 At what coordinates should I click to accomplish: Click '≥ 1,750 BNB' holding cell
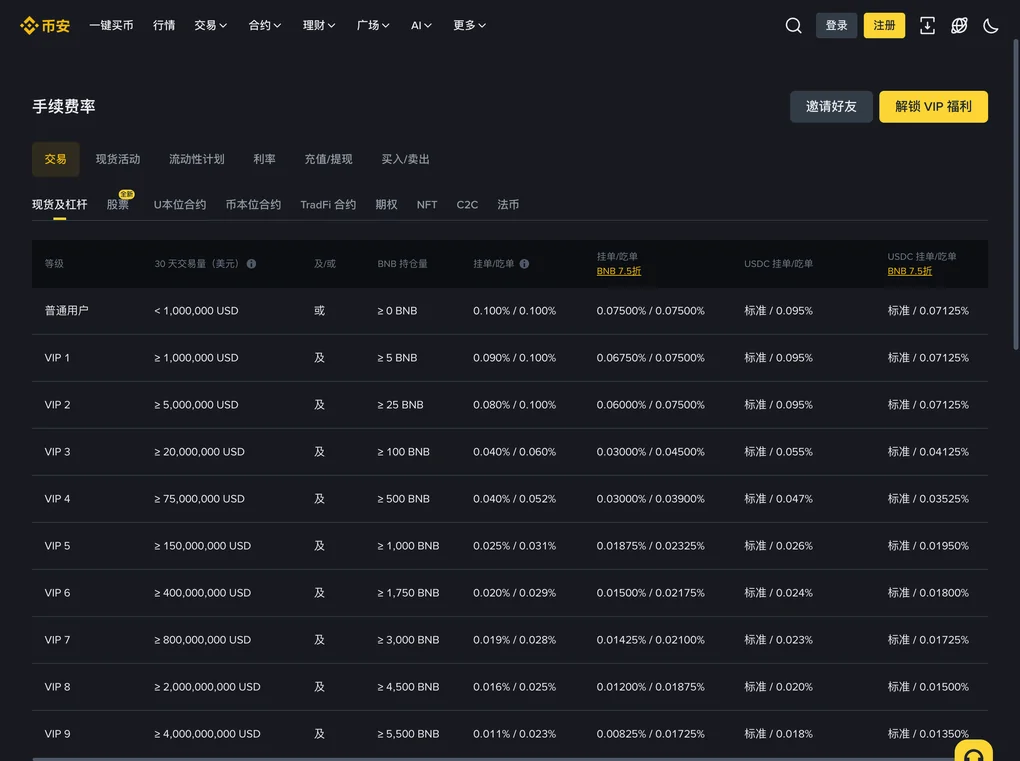coord(409,593)
